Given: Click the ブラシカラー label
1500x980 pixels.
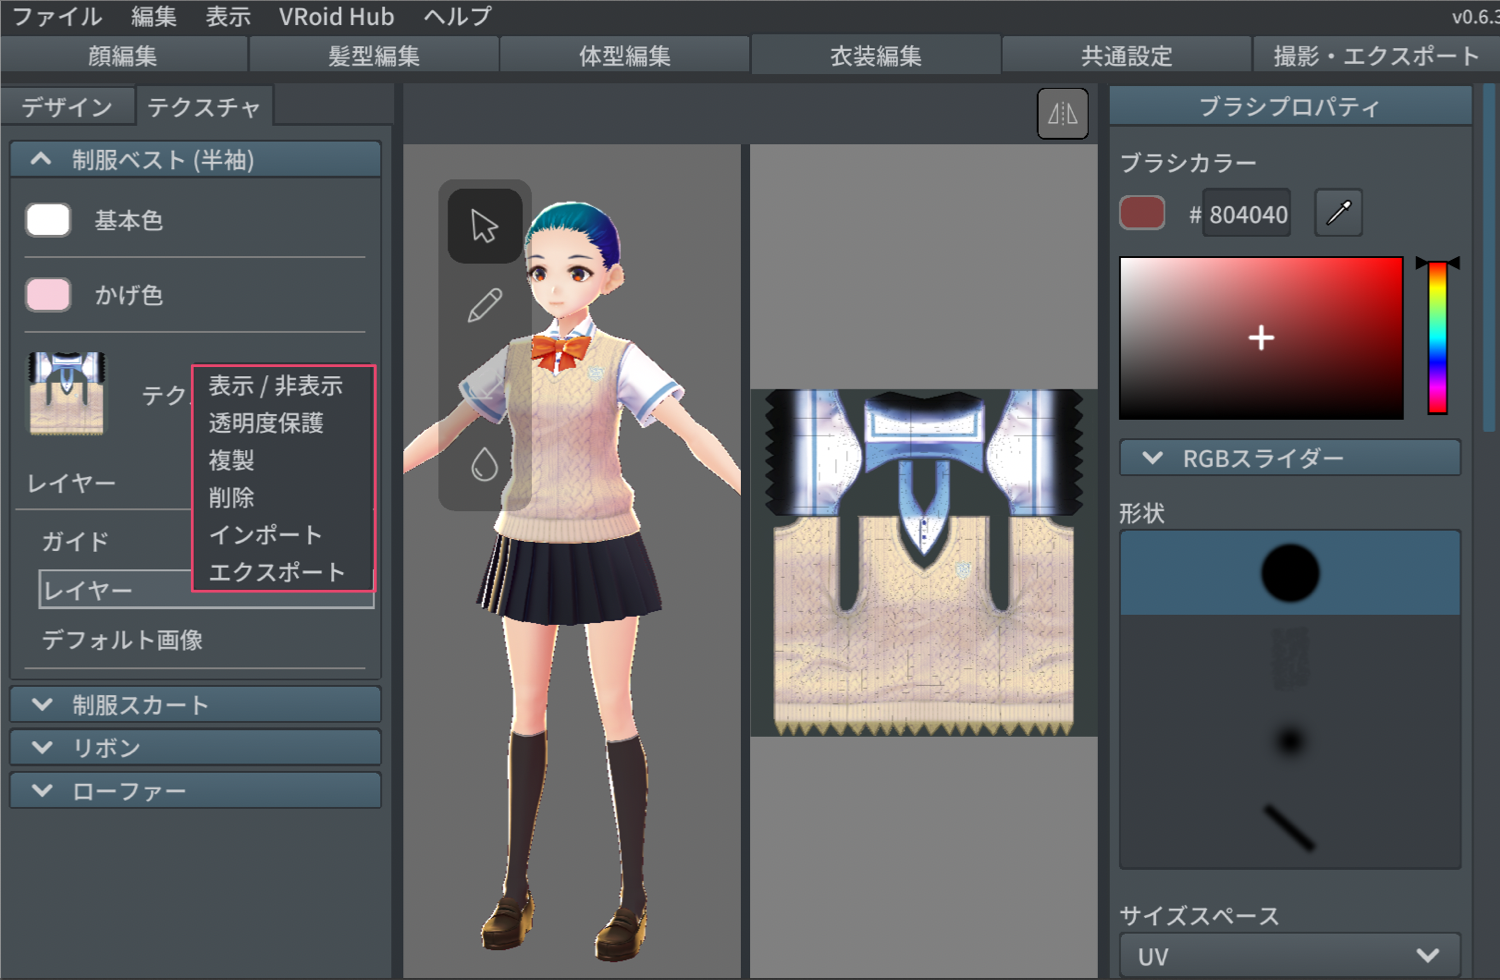Looking at the screenshot, I should pyautogui.click(x=1188, y=162).
